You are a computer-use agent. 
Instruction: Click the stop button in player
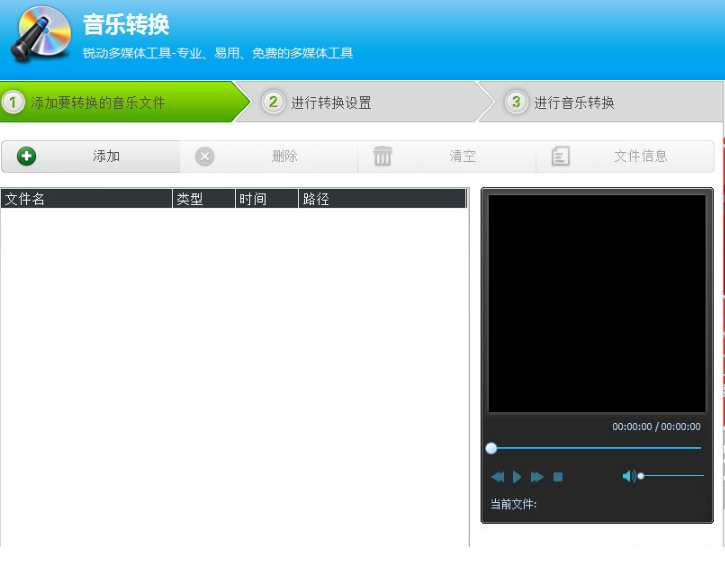(x=558, y=477)
